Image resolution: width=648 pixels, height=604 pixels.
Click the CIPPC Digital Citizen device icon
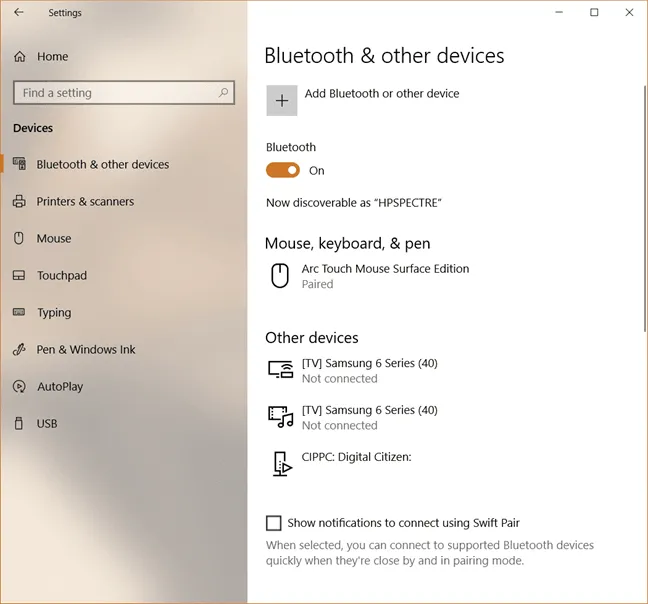[281, 463]
